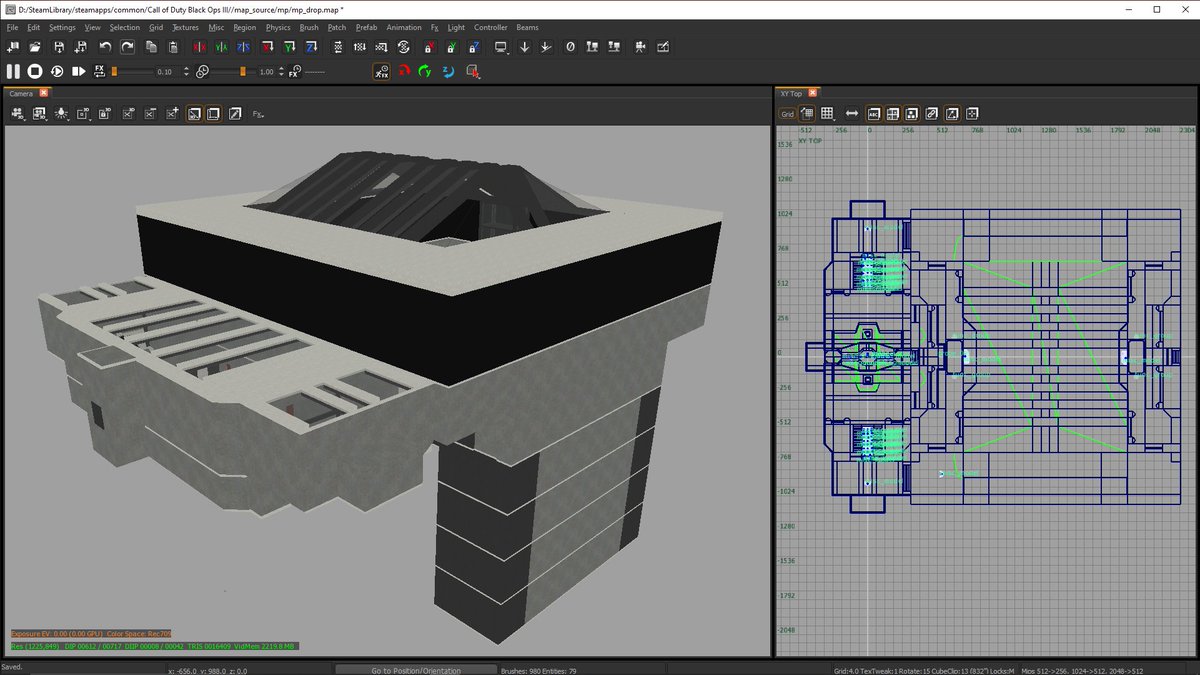Pause the FX playback

pos(13,71)
